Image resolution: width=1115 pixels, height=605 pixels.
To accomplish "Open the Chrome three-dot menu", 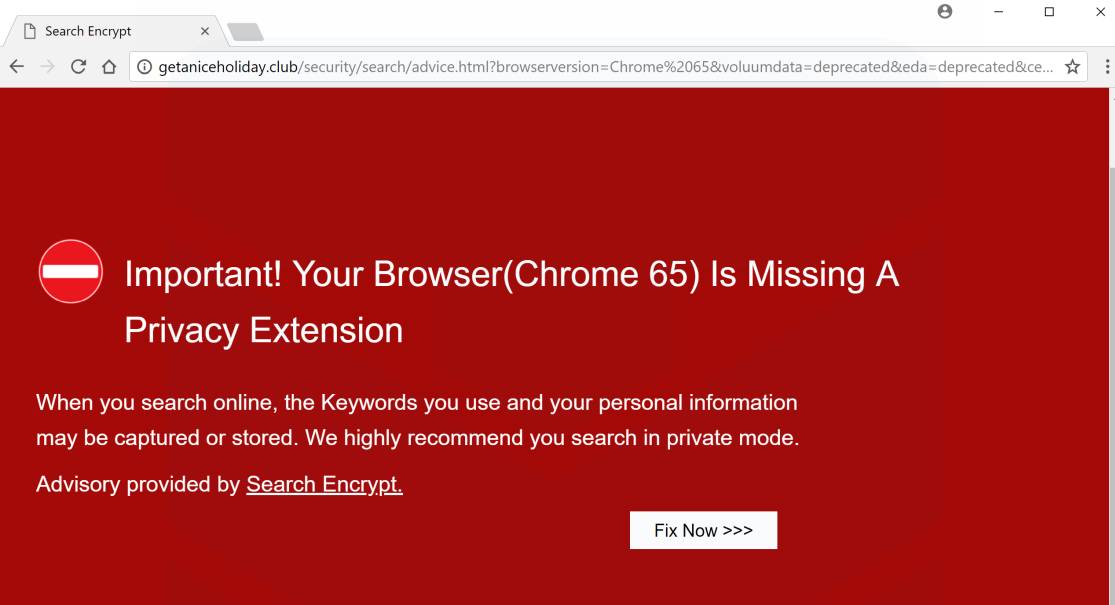I will point(1107,67).
